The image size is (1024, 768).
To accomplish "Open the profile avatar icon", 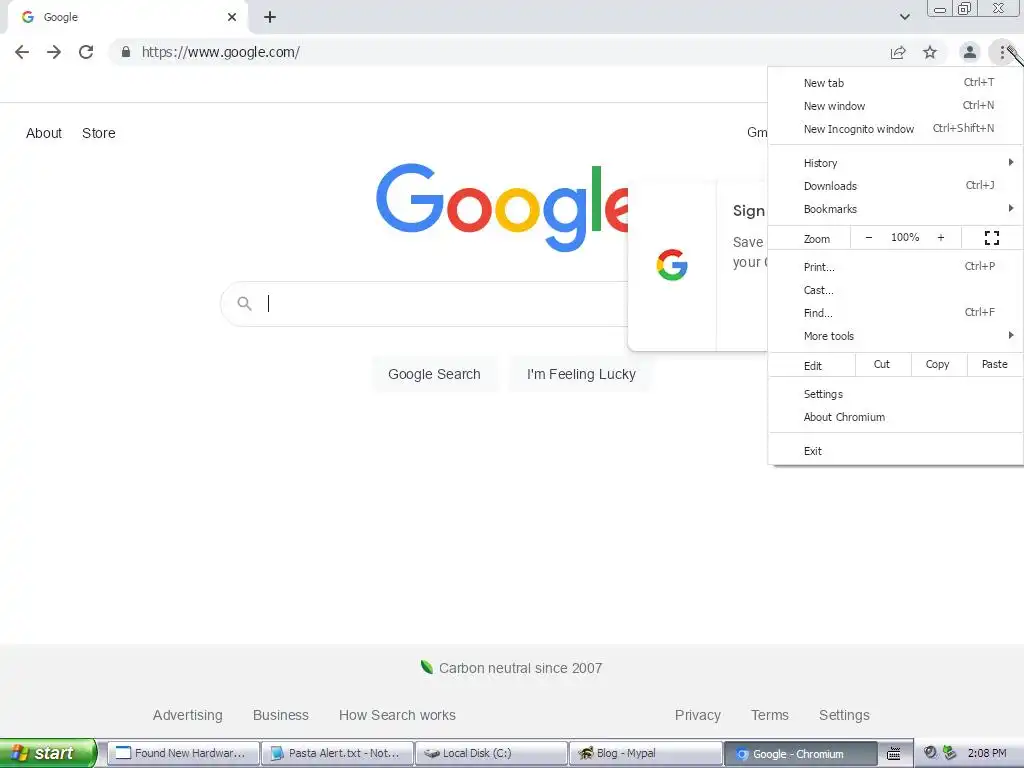I will tap(970, 52).
